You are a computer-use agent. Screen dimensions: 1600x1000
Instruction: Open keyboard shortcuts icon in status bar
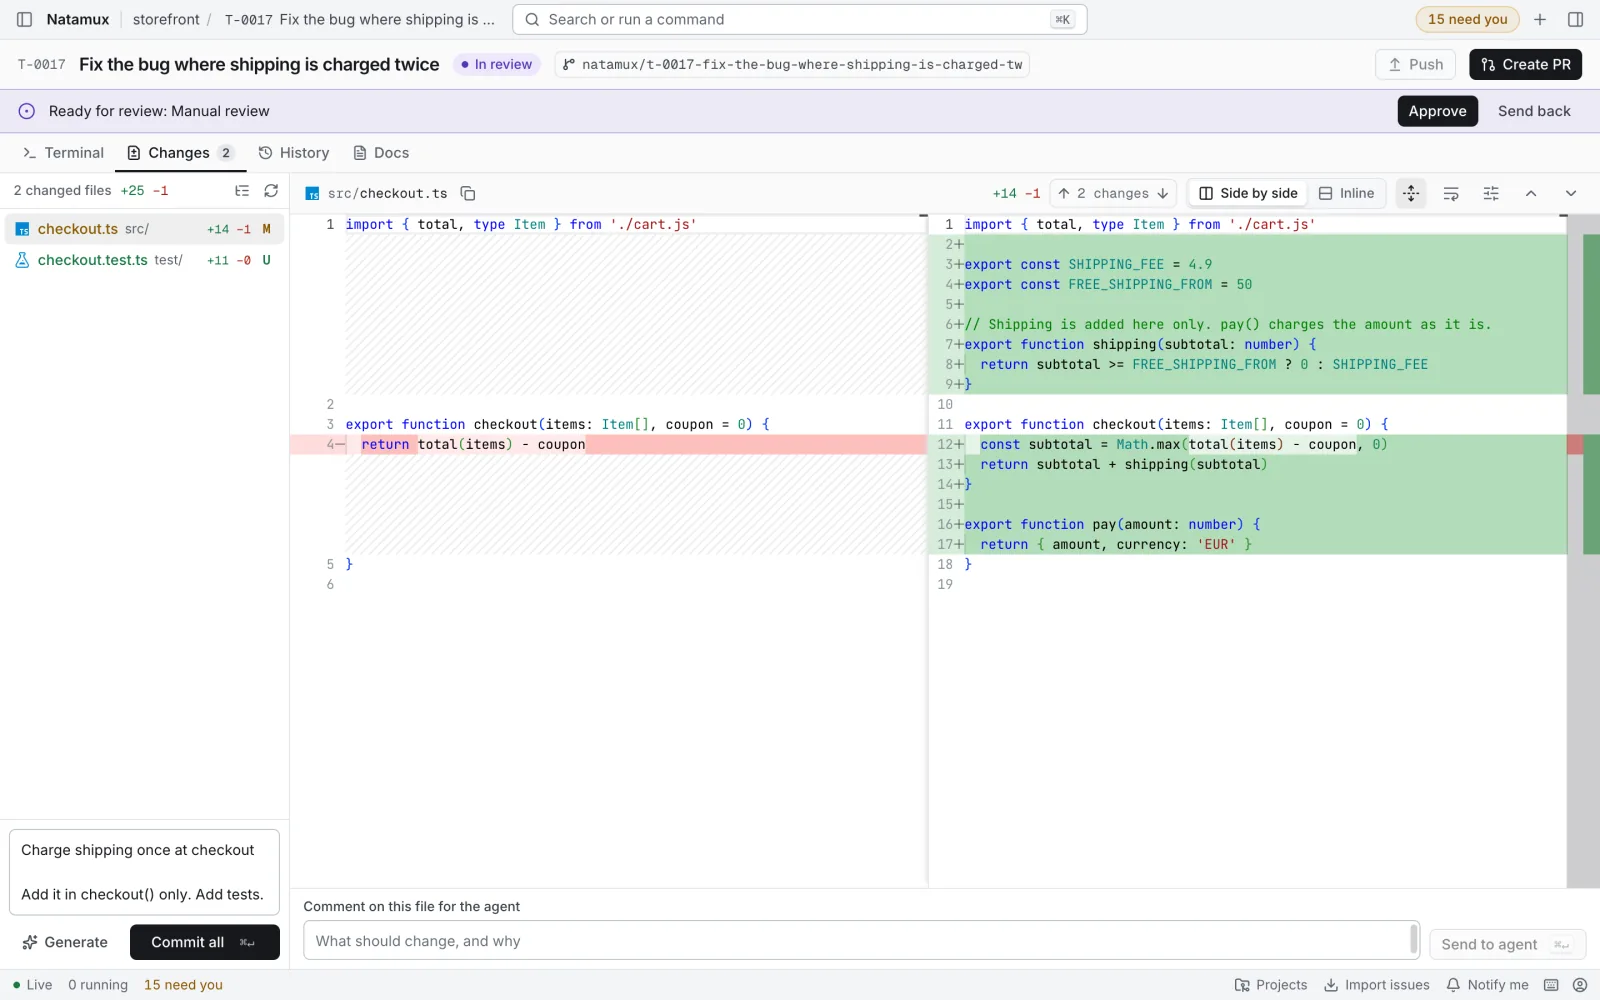coord(1551,985)
